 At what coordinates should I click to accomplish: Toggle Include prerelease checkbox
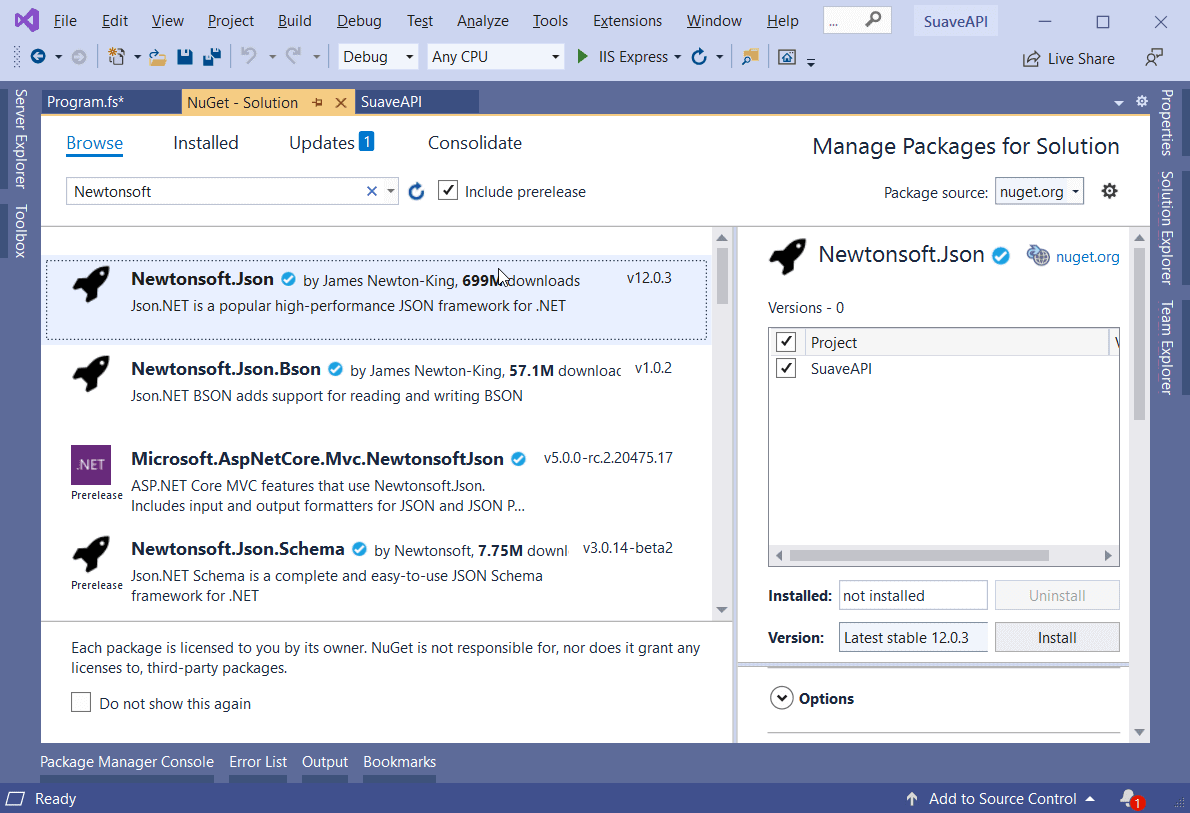448,191
